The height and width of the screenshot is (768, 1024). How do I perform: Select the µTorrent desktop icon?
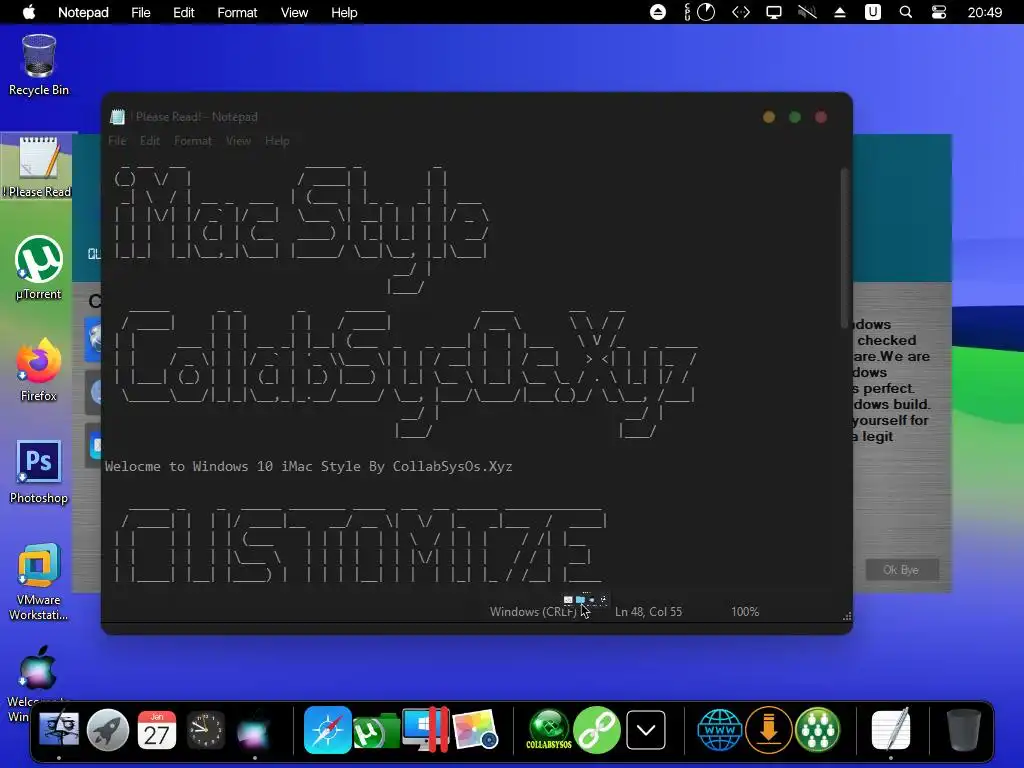(x=39, y=268)
